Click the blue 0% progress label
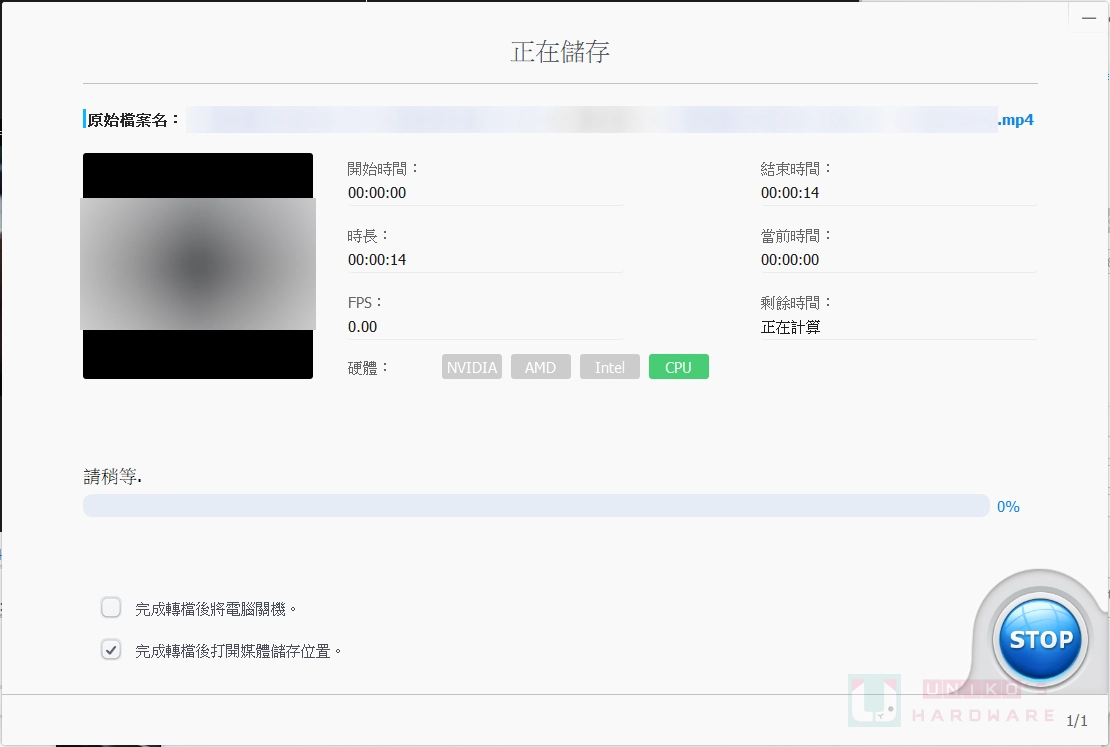Screen dimensions: 1110x747 point(1008,506)
